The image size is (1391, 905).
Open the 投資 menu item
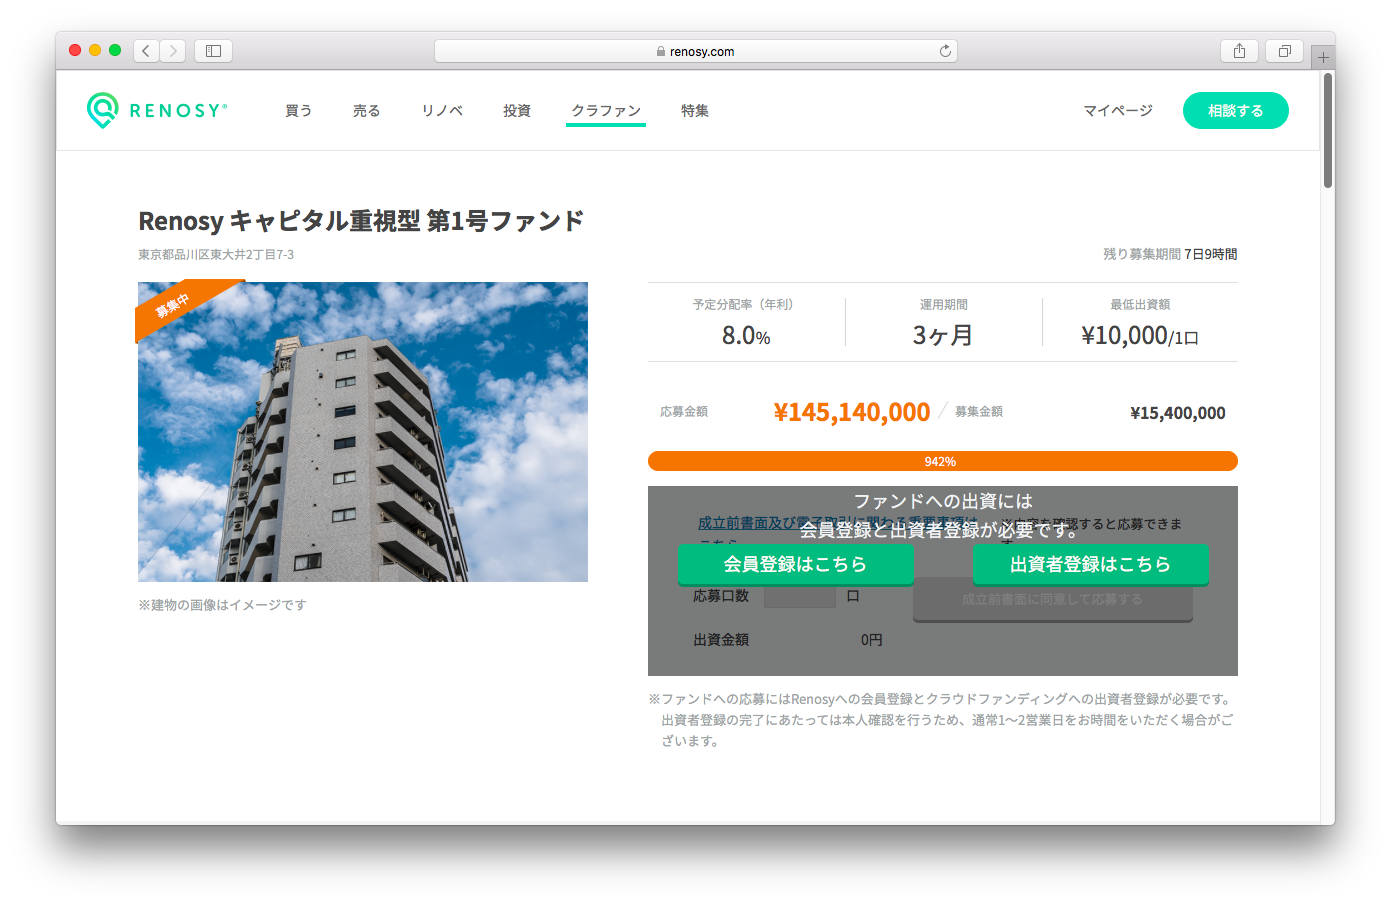point(517,111)
